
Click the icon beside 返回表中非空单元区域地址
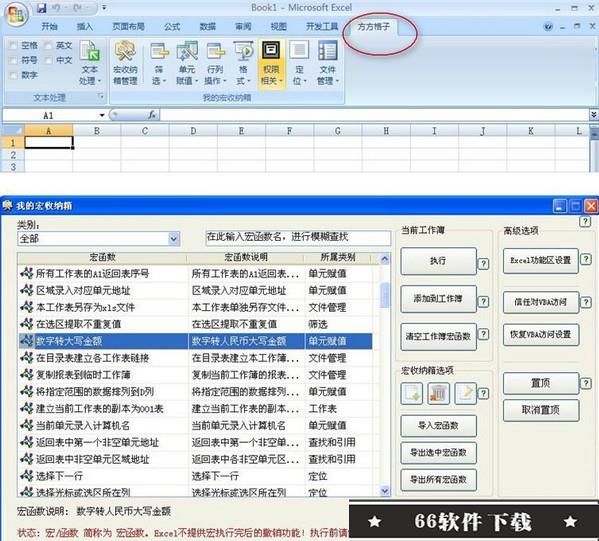click(x=26, y=459)
